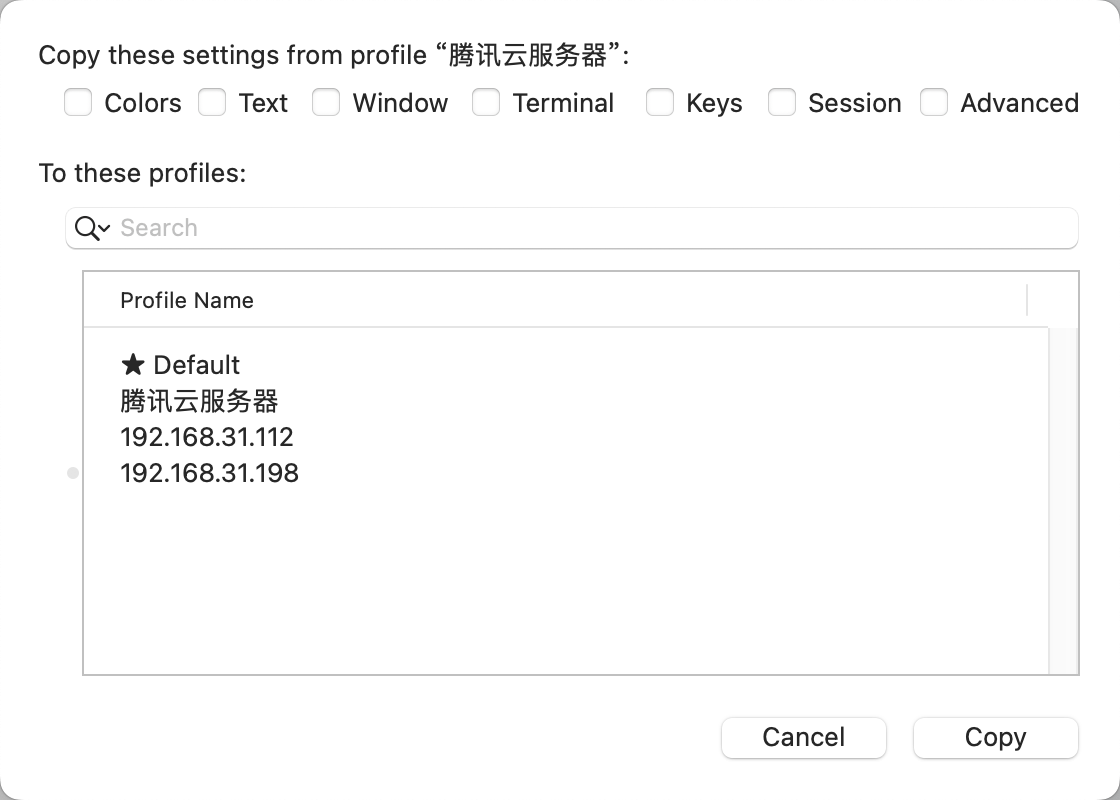Pick the 192.168.31.198 profile

click(209, 473)
